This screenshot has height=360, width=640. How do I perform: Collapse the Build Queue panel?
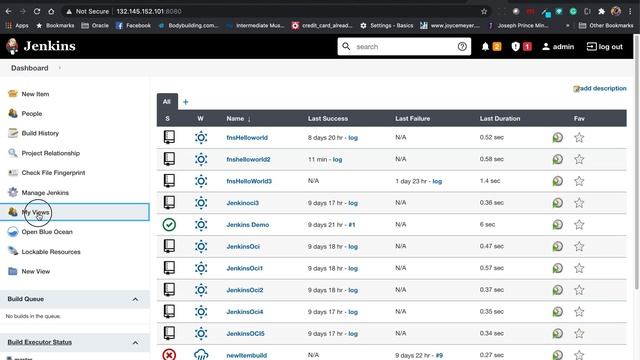point(135,299)
